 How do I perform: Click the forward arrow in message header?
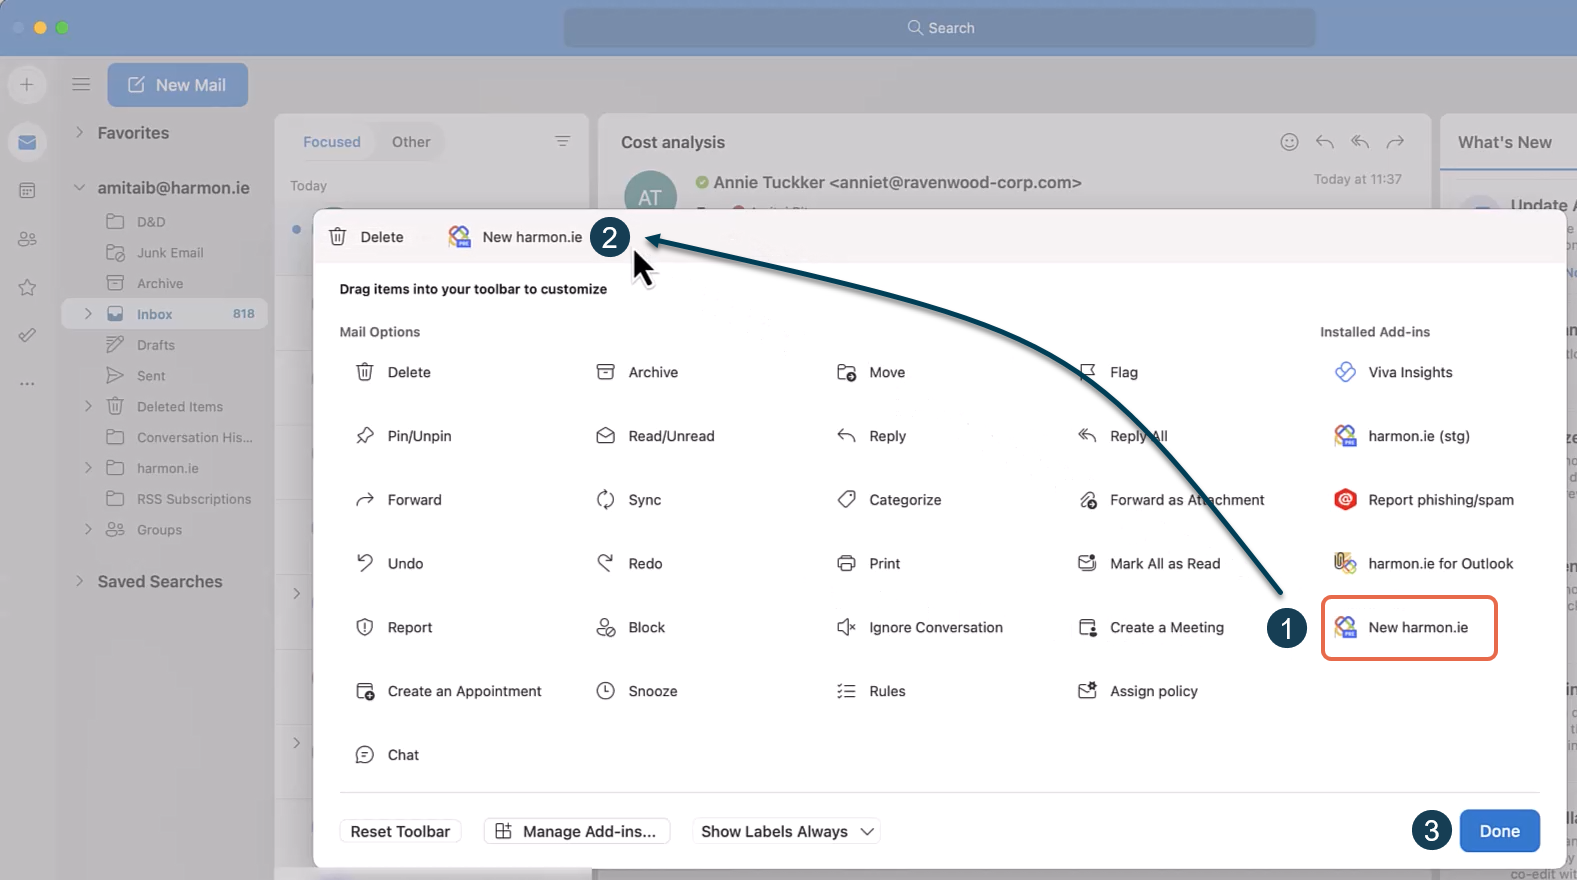pos(1395,142)
